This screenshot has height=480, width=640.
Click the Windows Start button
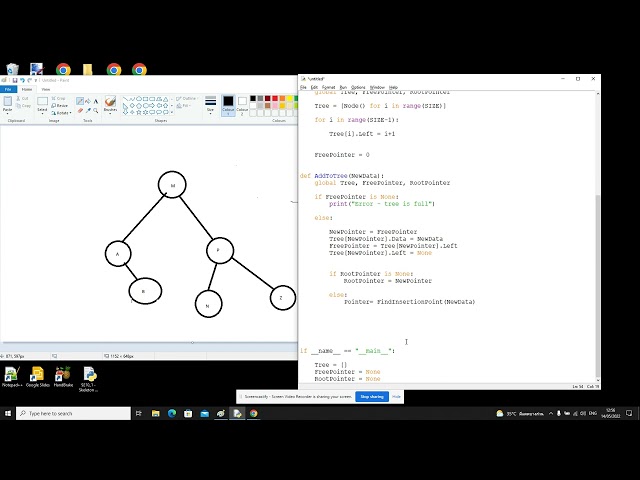[x=8, y=413]
